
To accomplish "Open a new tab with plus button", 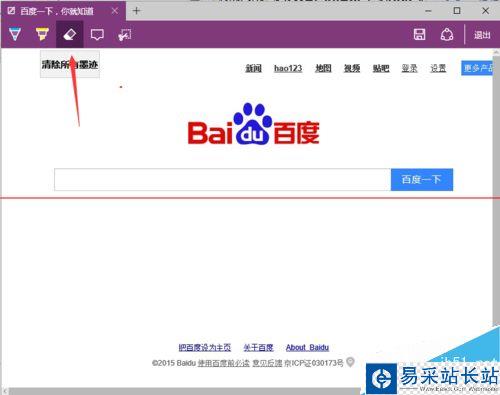I will 136,11.
